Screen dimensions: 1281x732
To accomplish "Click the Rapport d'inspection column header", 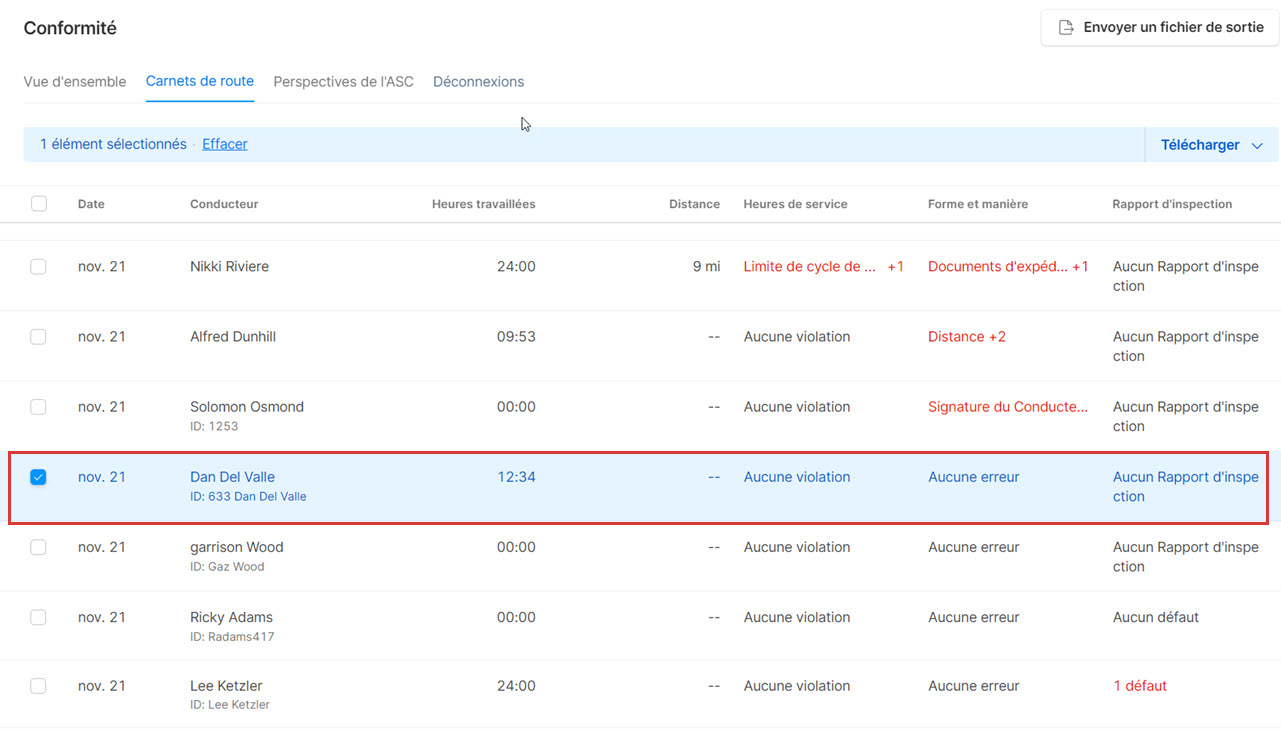I will 1172,204.
